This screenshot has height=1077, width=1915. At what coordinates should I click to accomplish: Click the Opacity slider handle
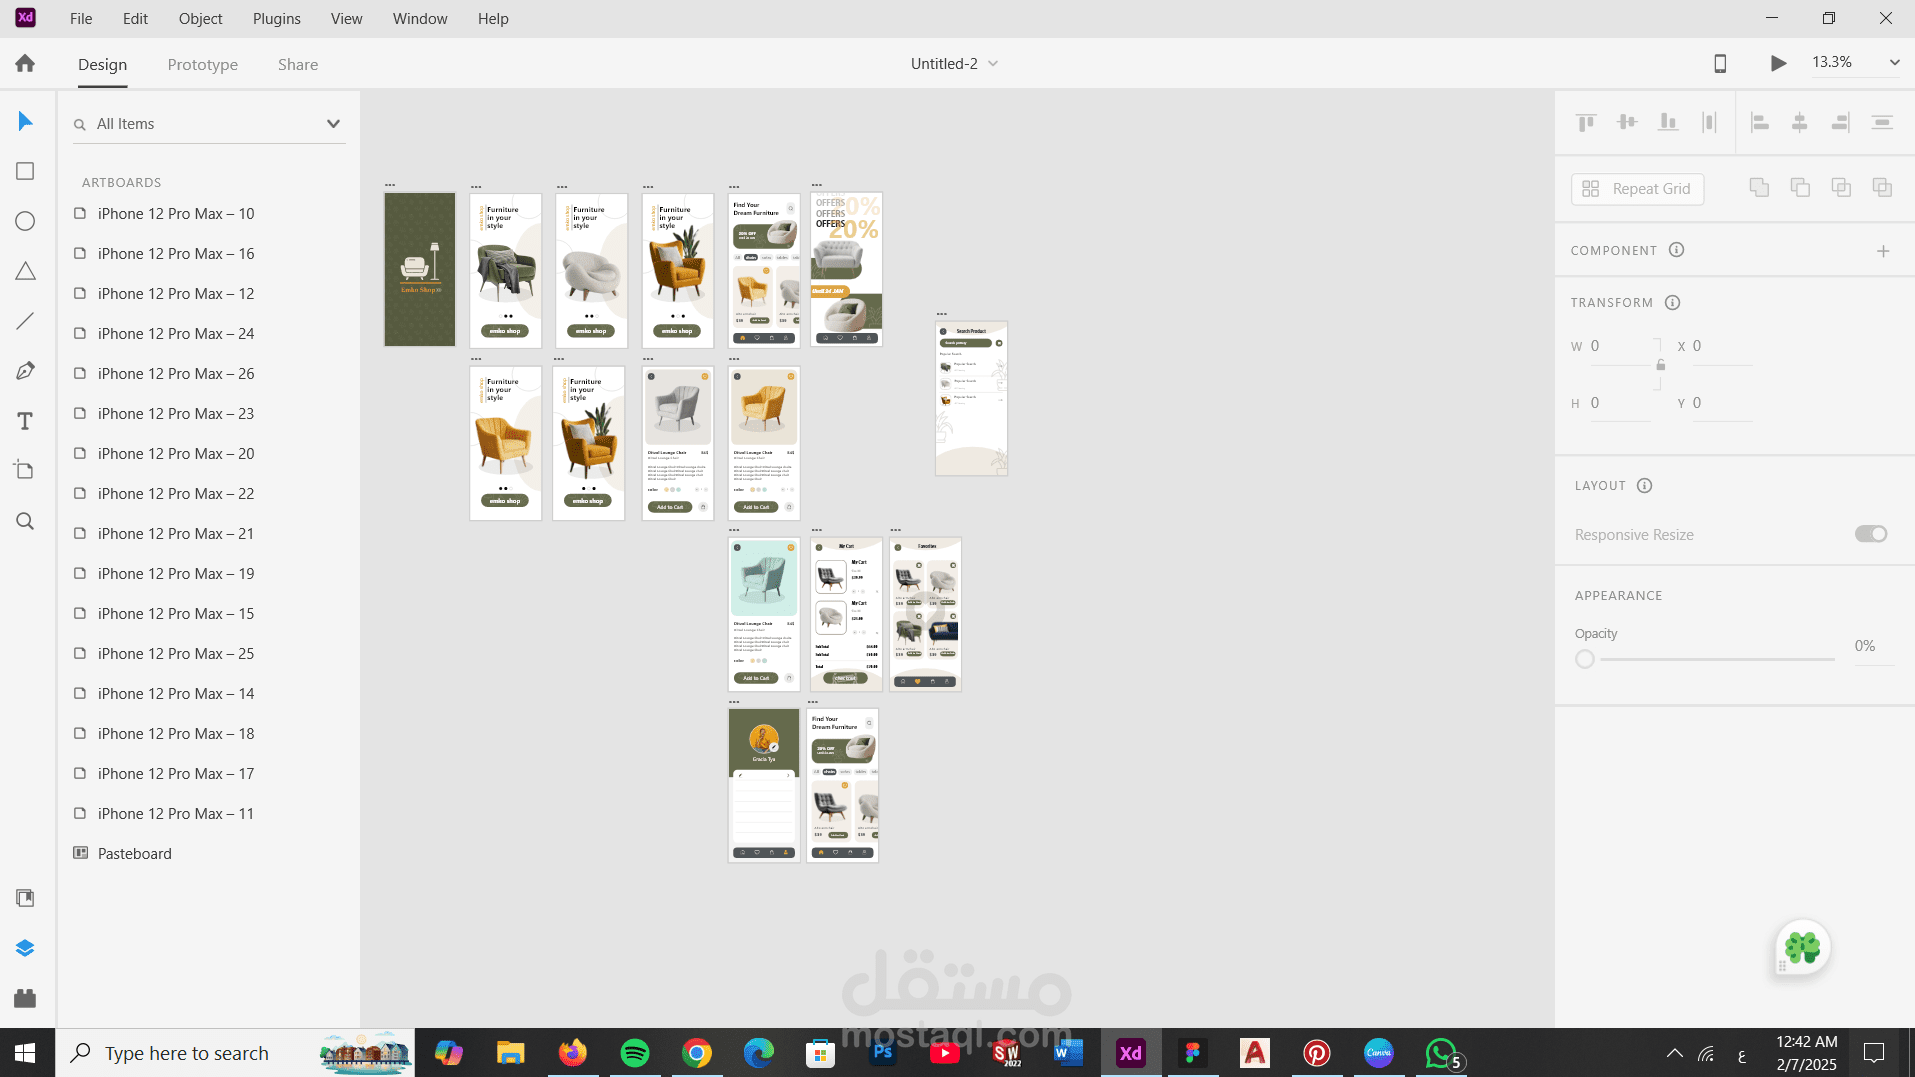(1585, 659)
